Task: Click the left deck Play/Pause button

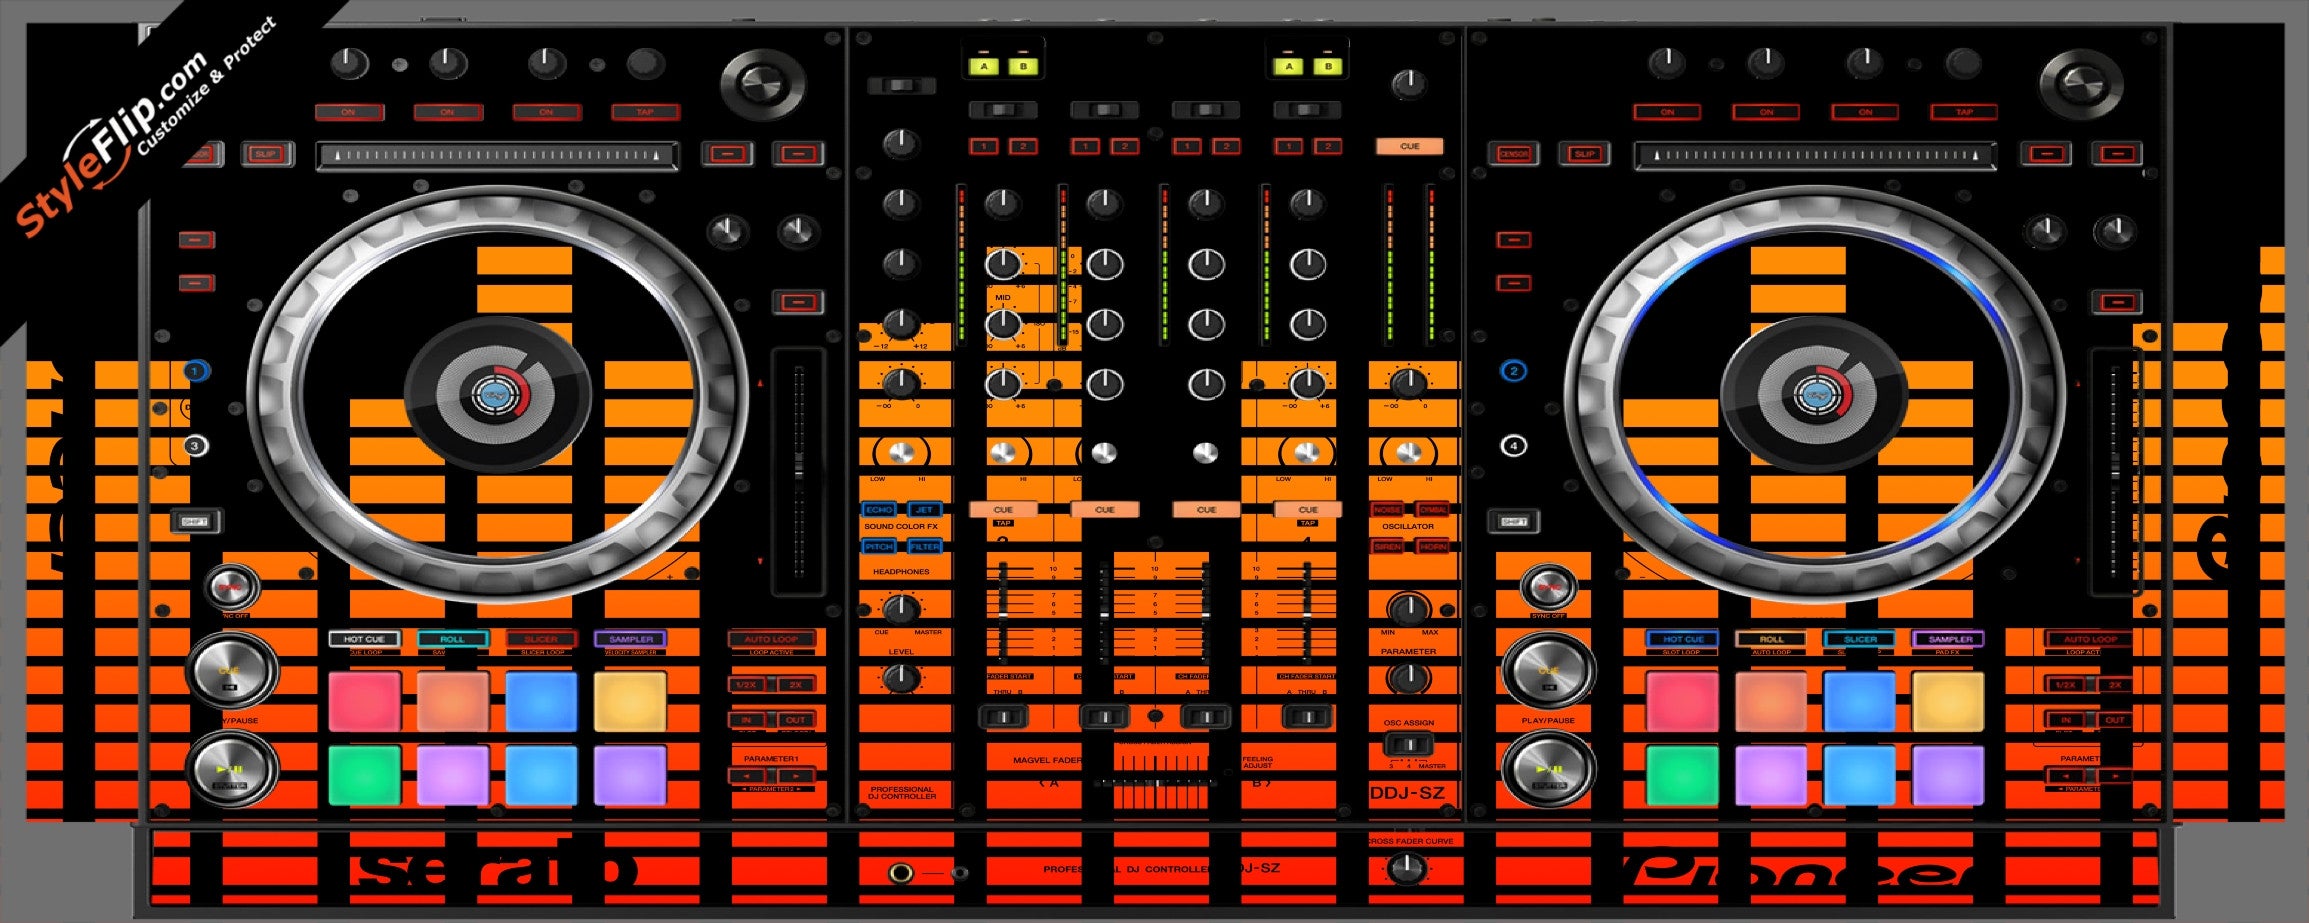Action: 231,770
